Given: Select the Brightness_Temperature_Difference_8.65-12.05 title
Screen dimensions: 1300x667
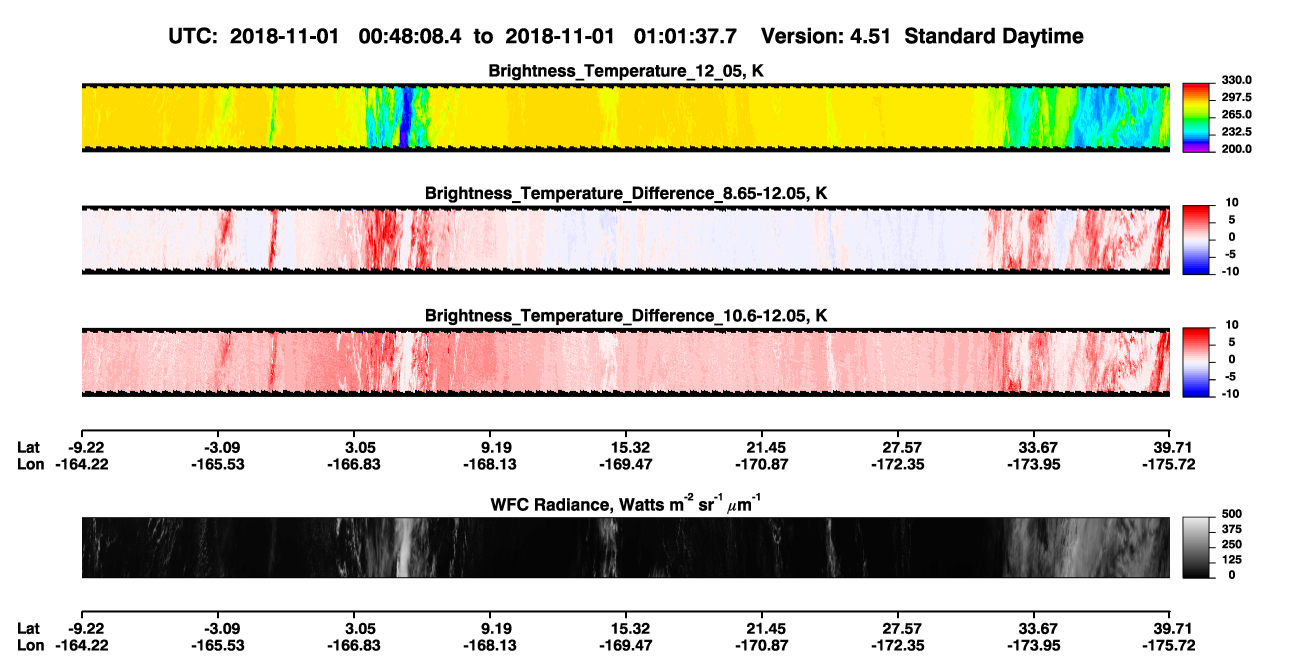Looking at the screenshot, I should (625, 193).
